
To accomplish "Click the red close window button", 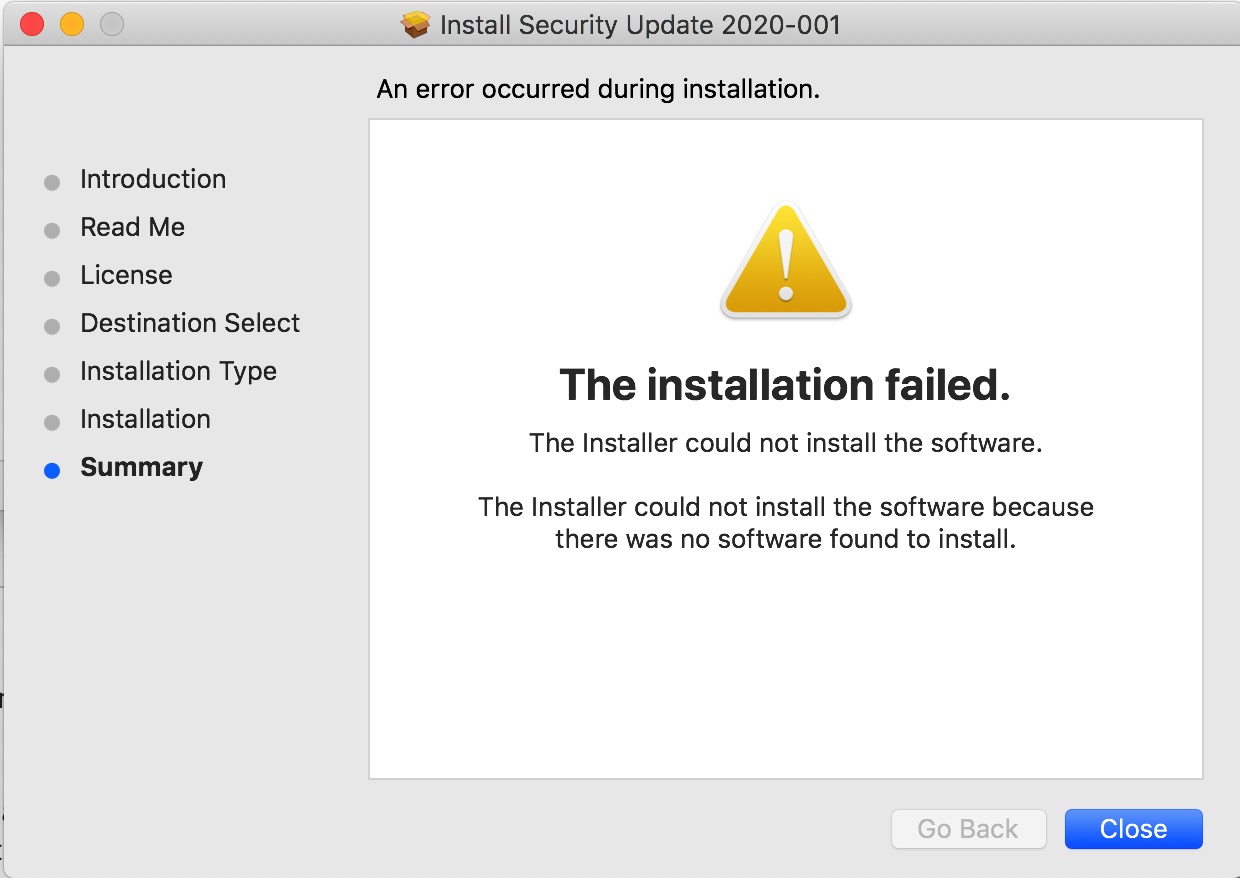I will pyautogui.click(x=32, y=24).
